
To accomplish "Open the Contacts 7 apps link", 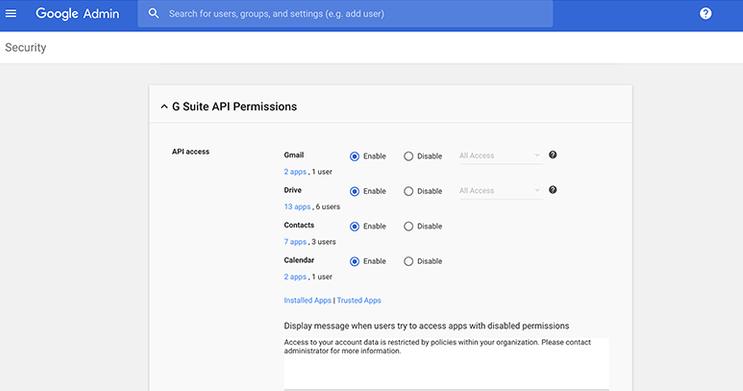I will click(295, 242).
